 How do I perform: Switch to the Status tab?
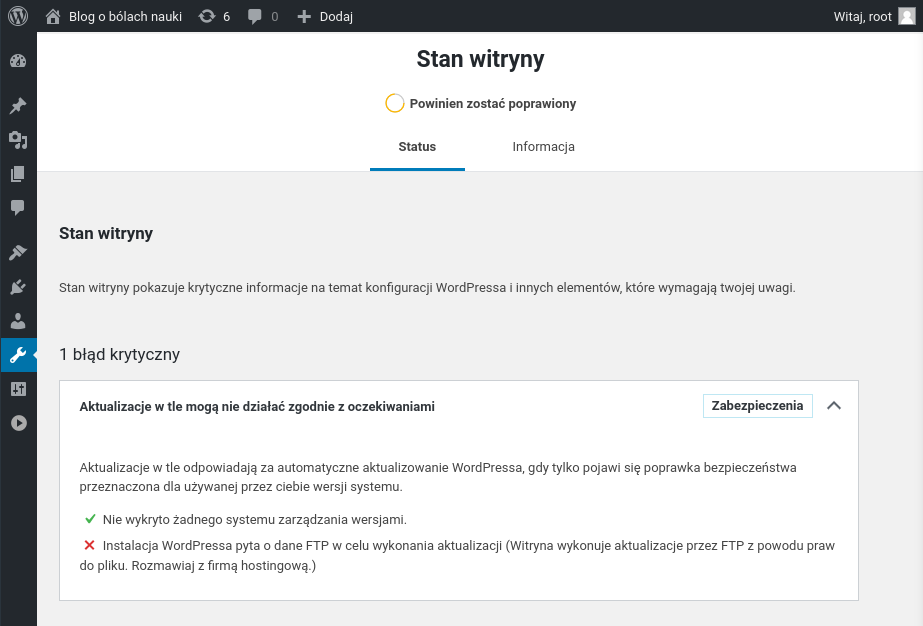click(x=417, y=147)
